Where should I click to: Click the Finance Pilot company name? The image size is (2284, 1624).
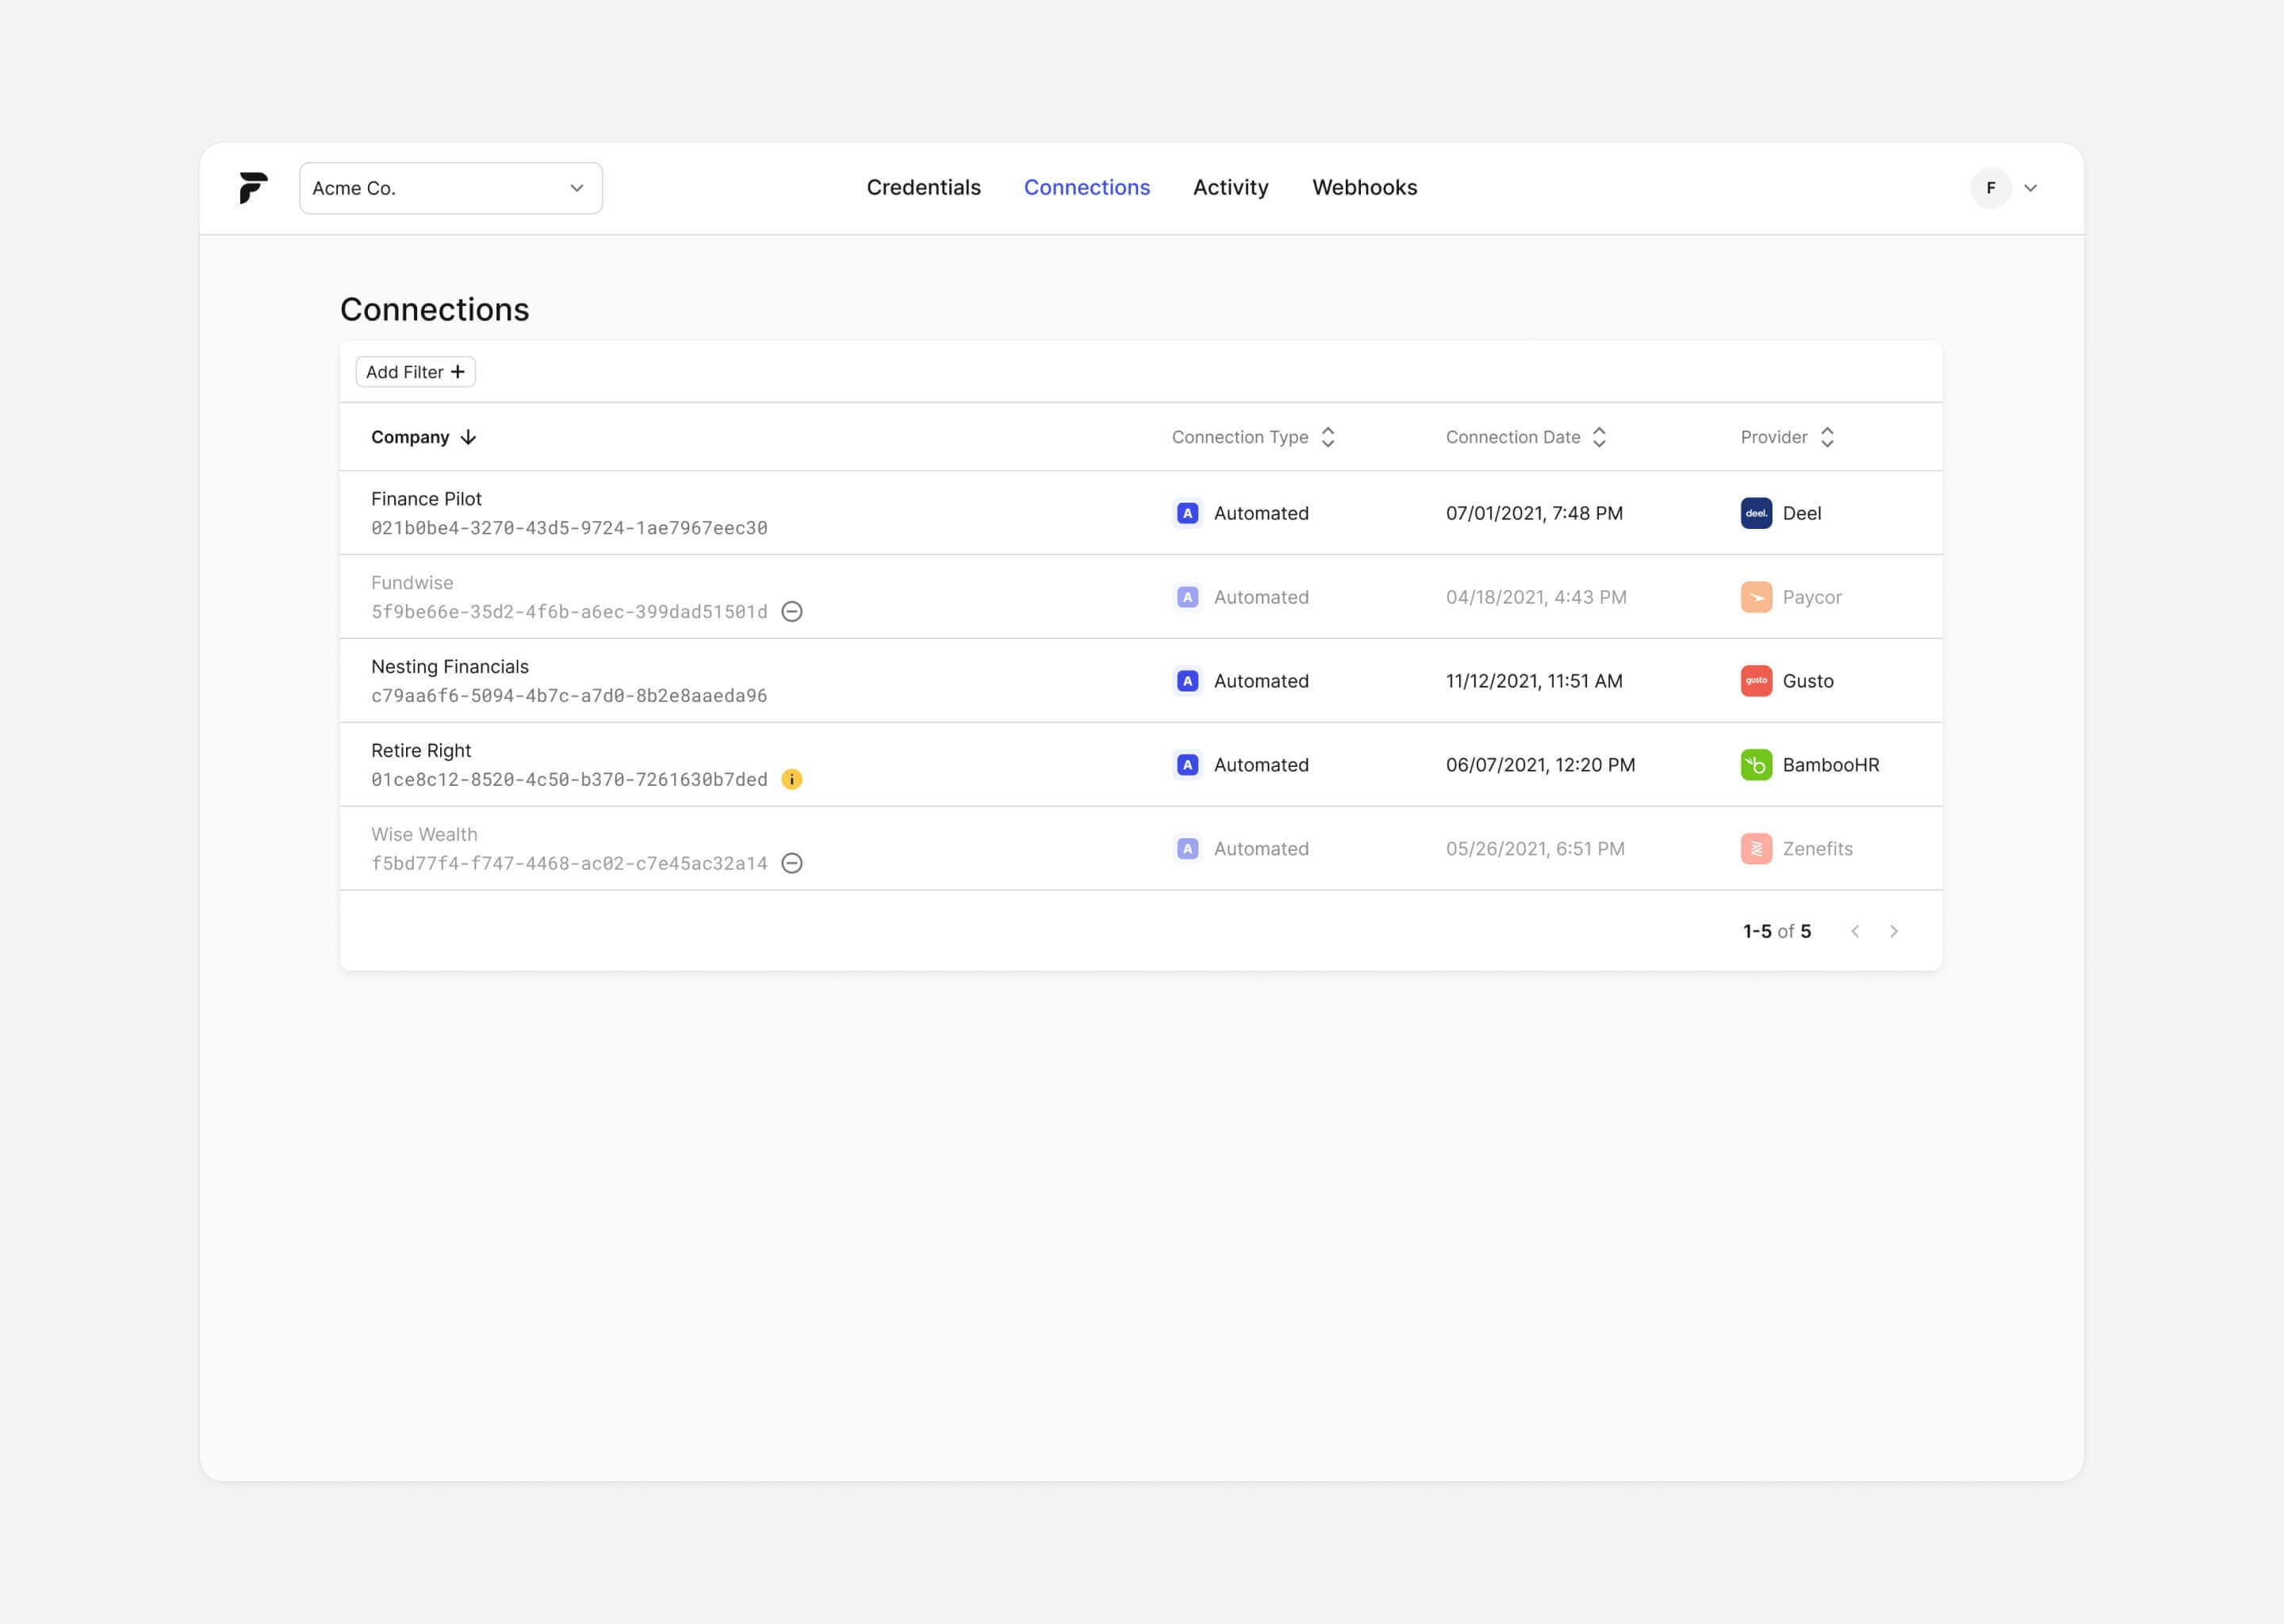426,499
